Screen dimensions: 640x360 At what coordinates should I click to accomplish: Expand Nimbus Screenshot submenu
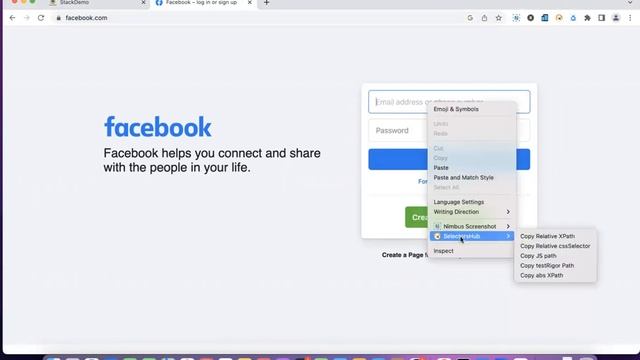[471, 226]
